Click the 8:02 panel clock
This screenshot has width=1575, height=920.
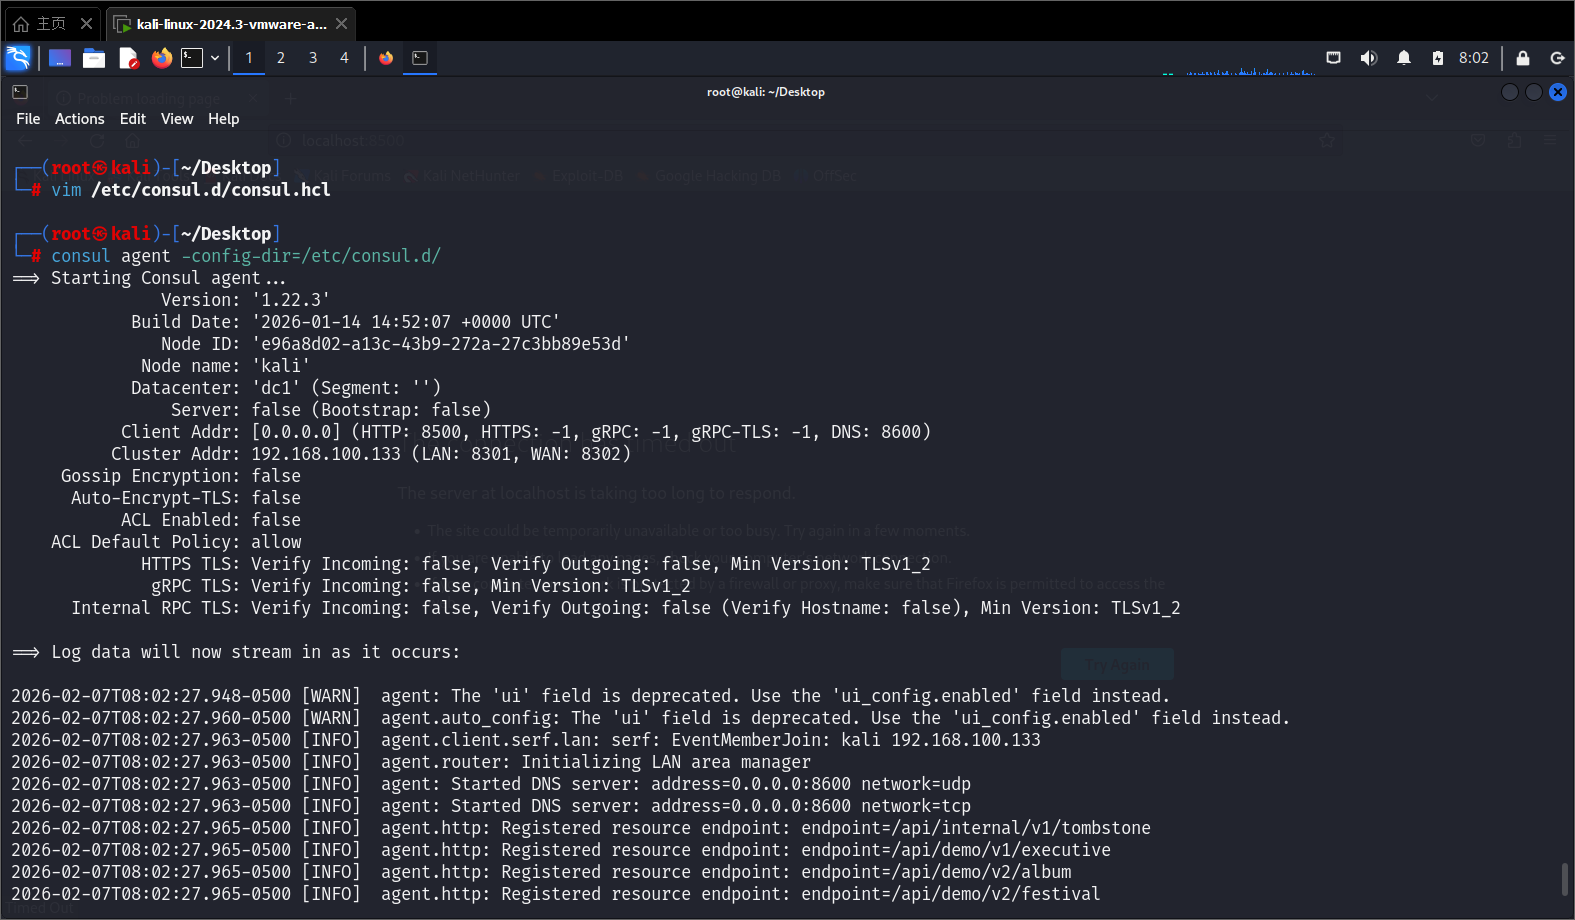1473,58
